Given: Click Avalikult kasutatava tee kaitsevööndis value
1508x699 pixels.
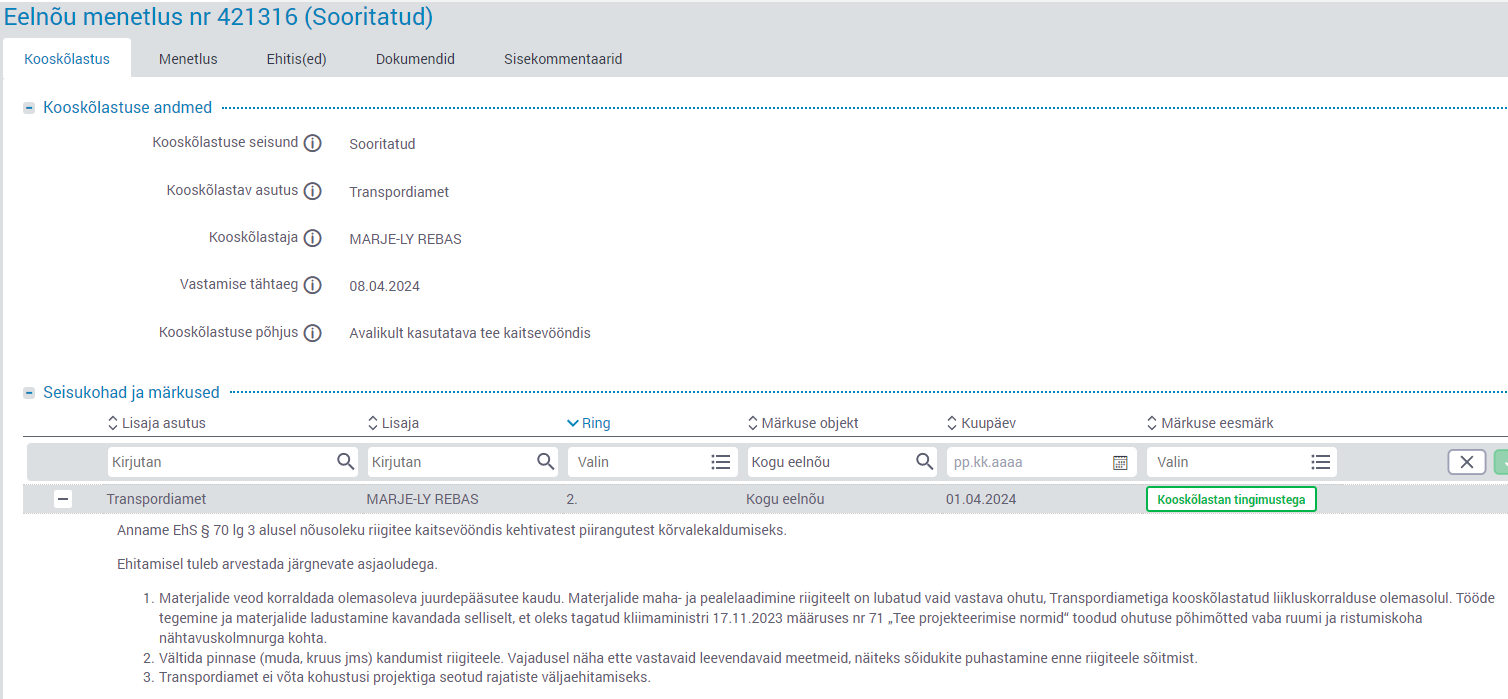Looking at the screenshot, I should pos(470,333).
